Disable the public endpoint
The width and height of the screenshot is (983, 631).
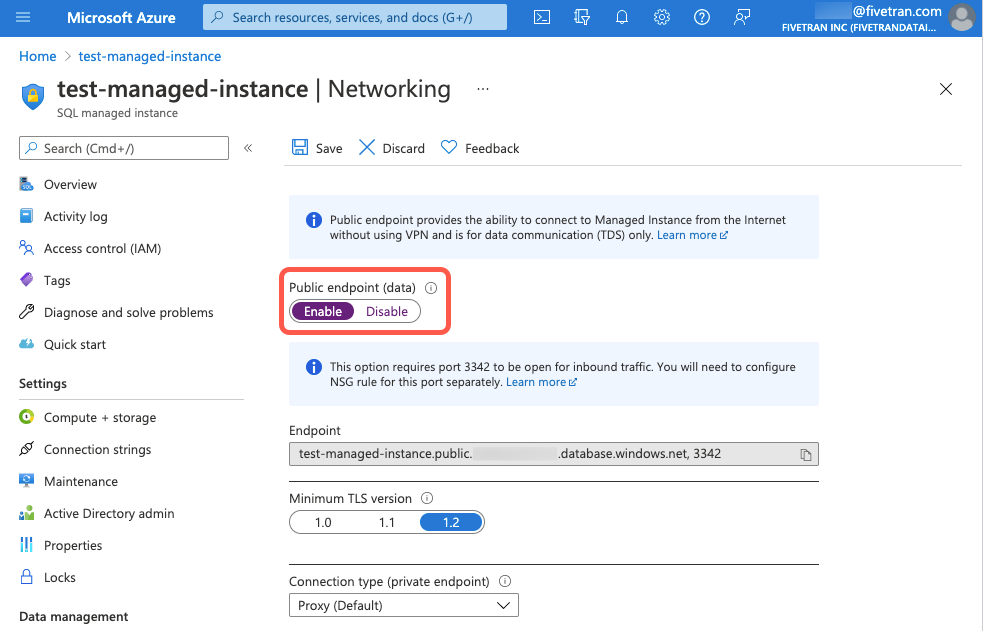(387, 311)
